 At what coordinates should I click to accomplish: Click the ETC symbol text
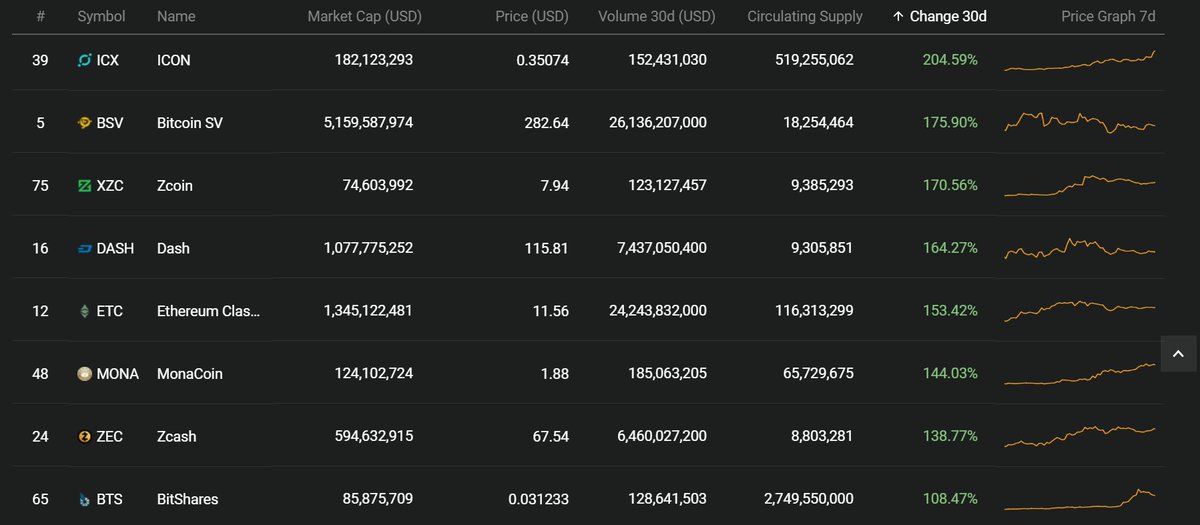pyautogui.click(x=110, y=311)
